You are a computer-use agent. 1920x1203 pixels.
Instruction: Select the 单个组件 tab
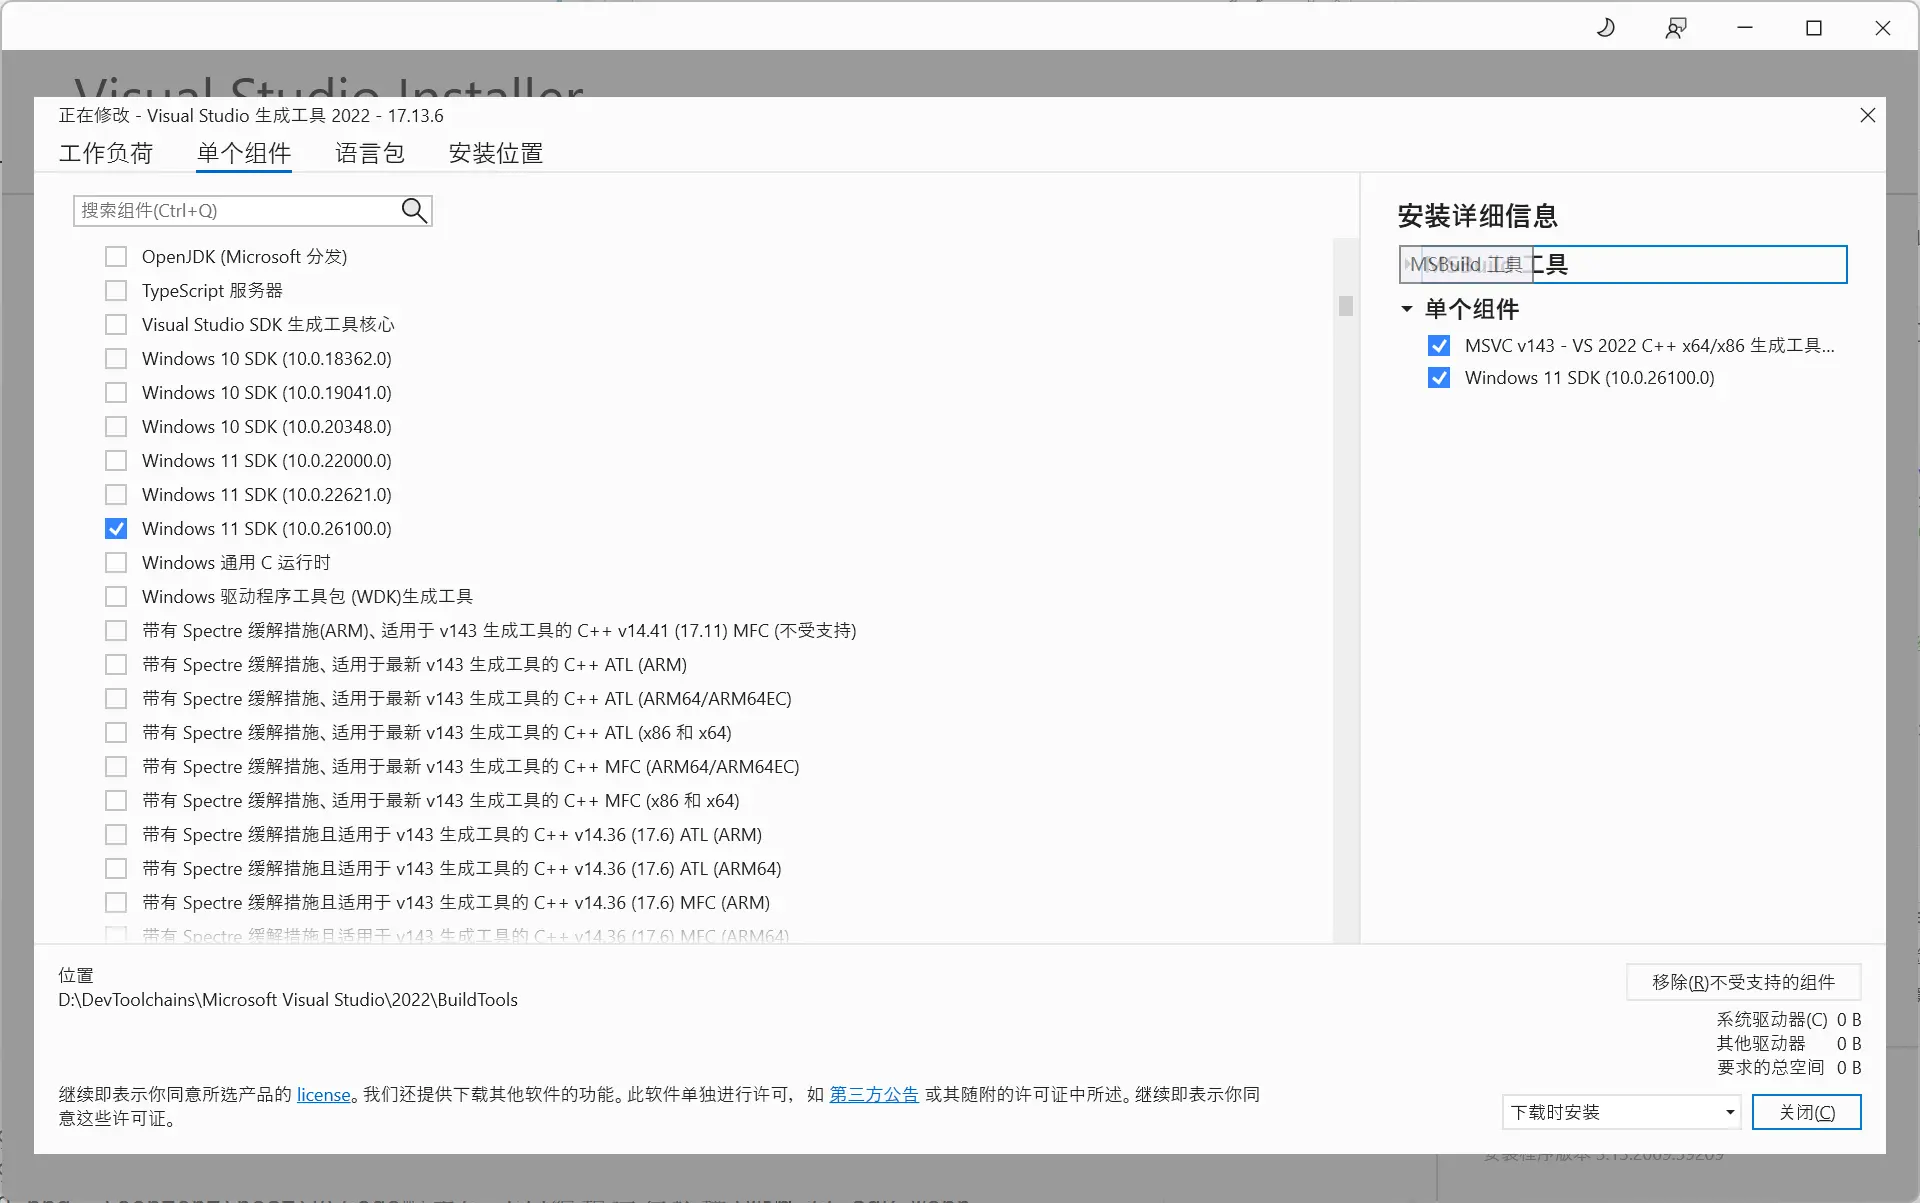244,153
